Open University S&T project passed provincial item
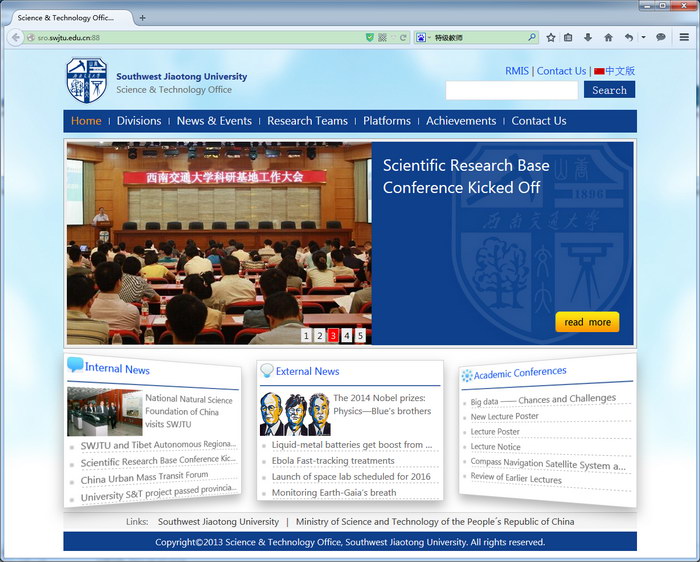Viewport: 700px width, 562px height. click(x=158, y=493)
